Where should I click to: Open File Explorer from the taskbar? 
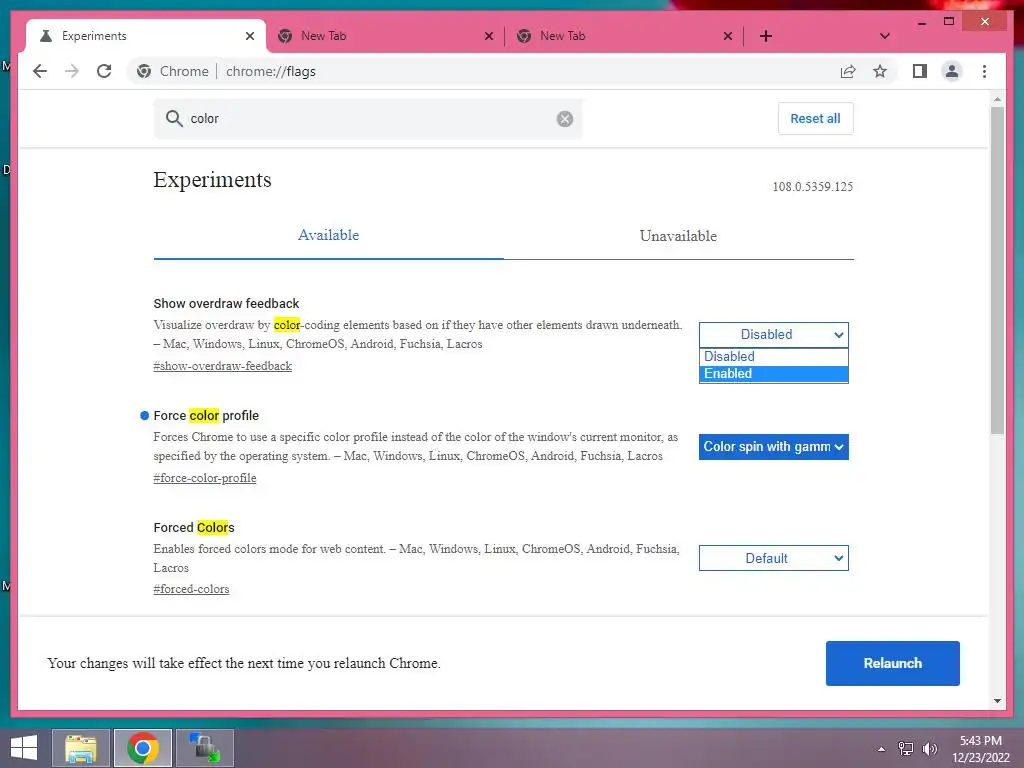tap(81, 748)
